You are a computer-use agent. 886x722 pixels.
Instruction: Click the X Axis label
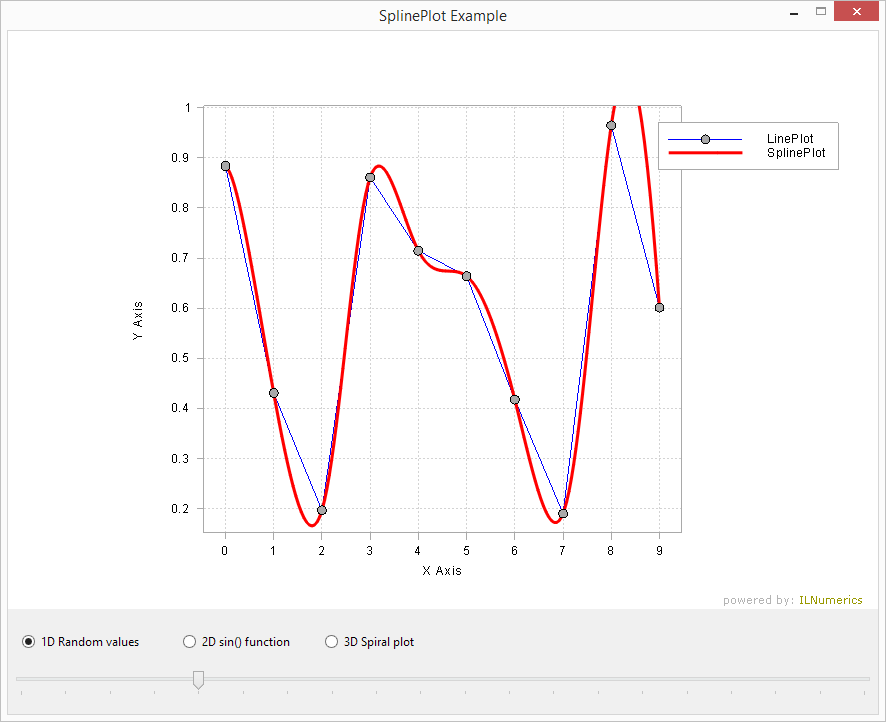[442, 571]
